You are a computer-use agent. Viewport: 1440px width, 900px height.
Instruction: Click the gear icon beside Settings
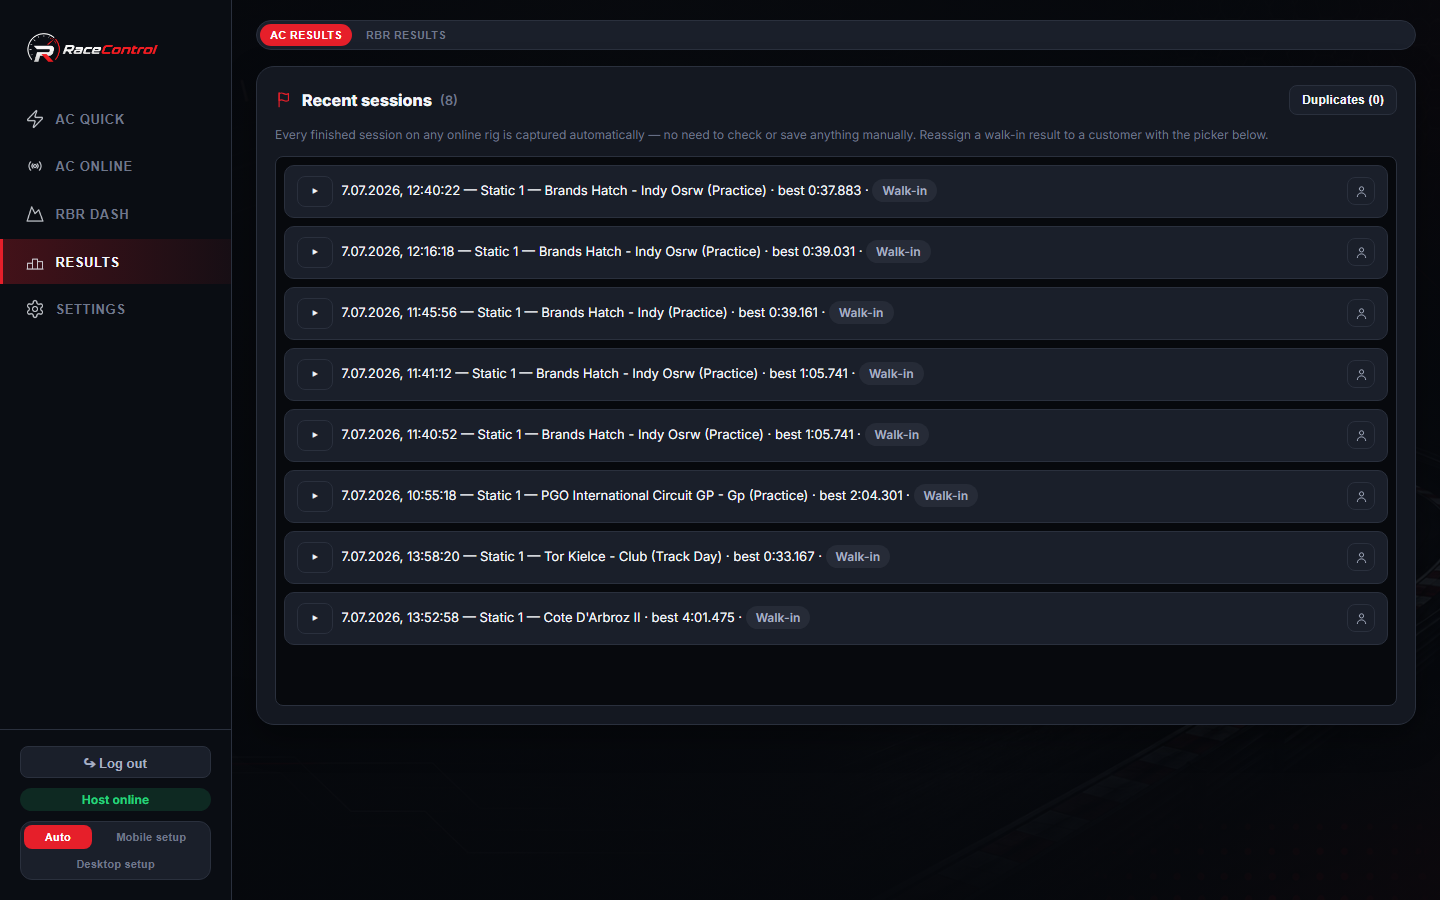[x=35, y=309]
